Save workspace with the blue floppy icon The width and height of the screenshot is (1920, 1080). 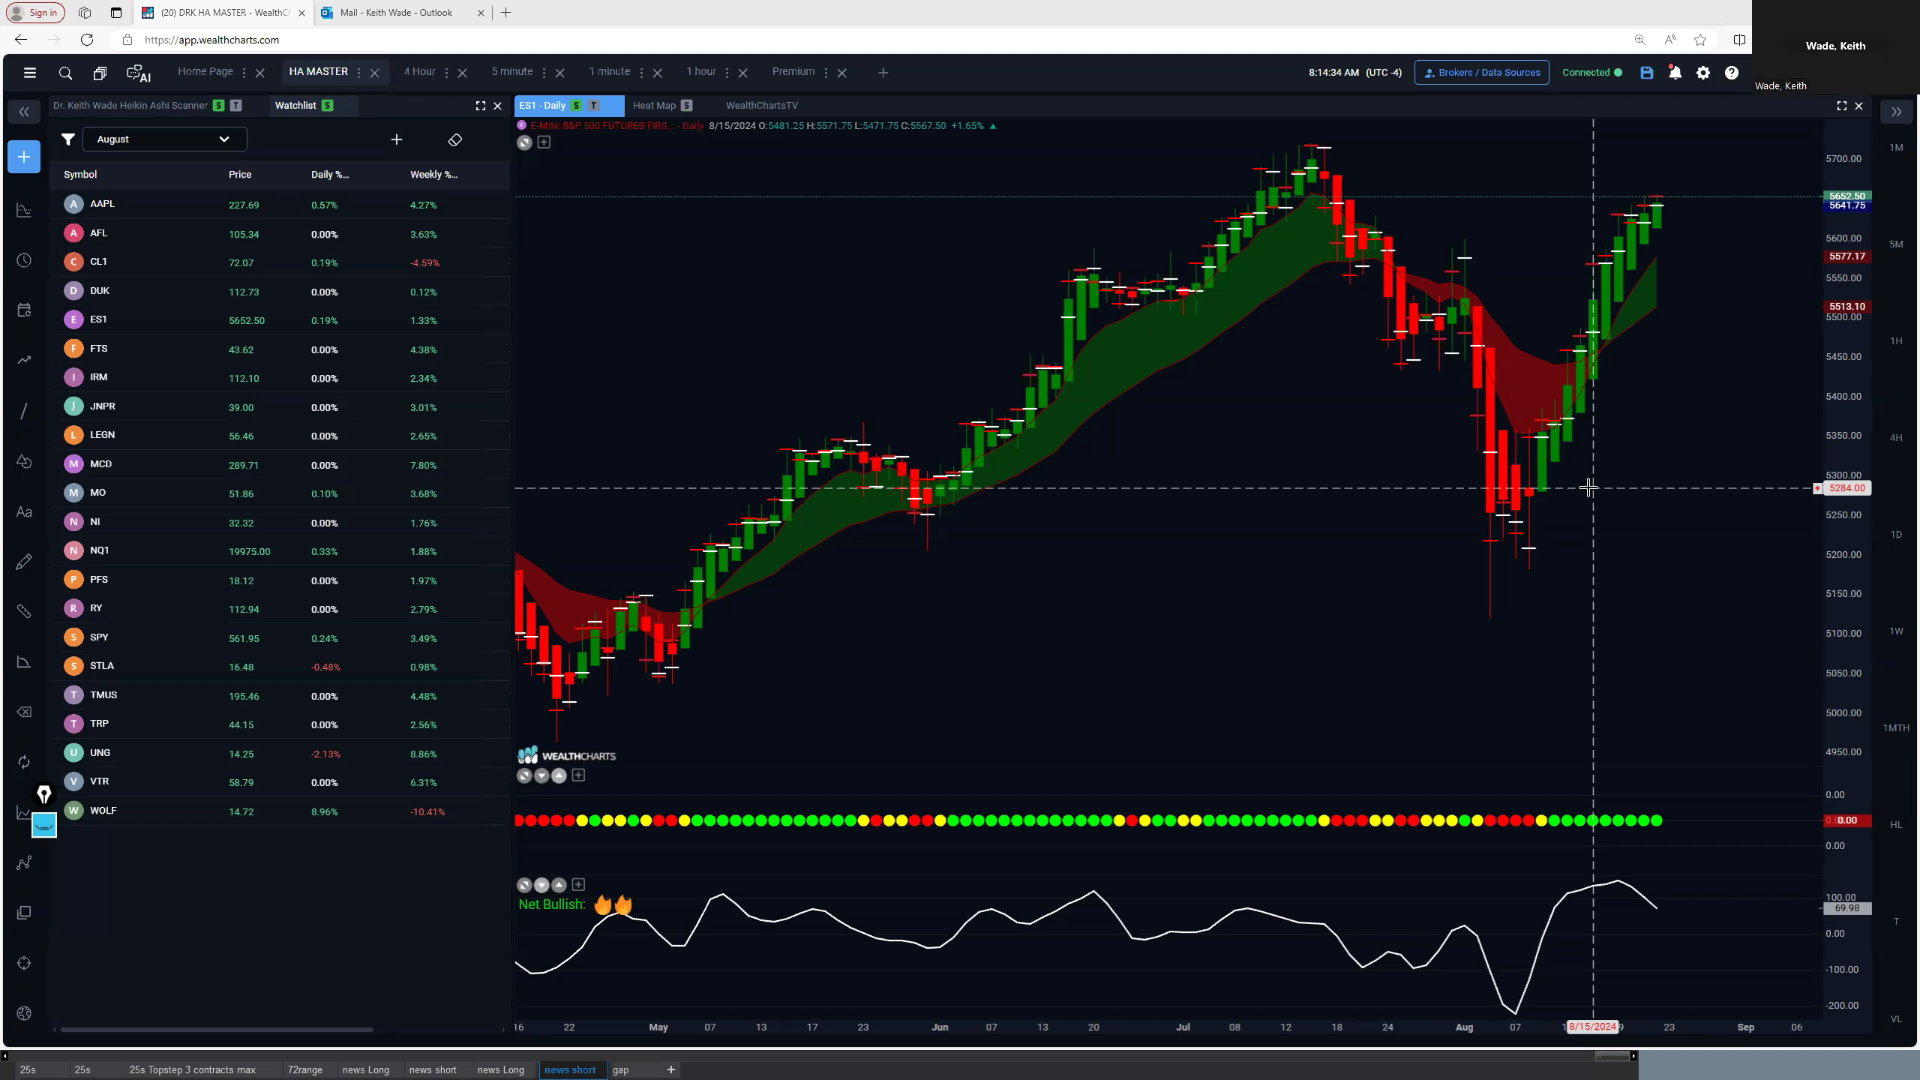pyautogui.click(x=1647, y=73)
